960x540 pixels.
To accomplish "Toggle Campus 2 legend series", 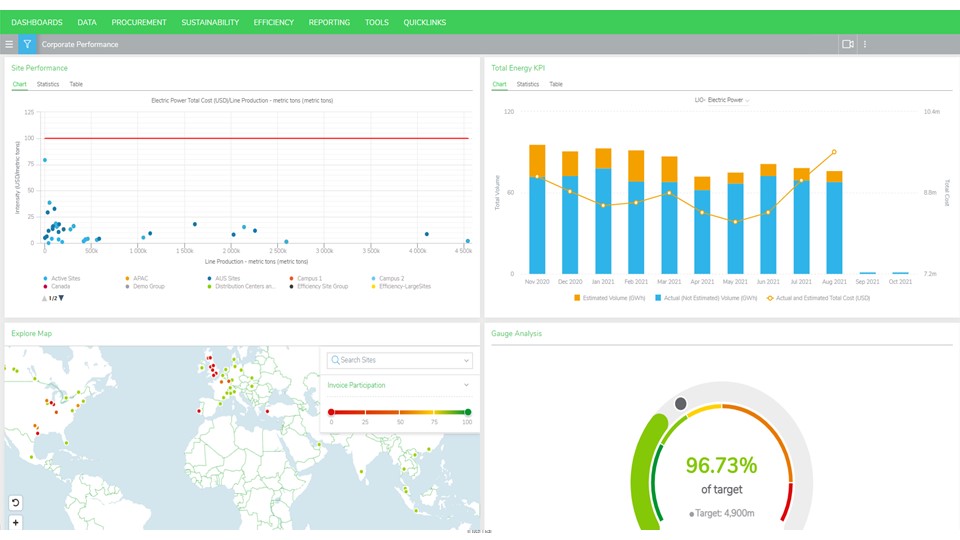I will click(x=388, y=279).
